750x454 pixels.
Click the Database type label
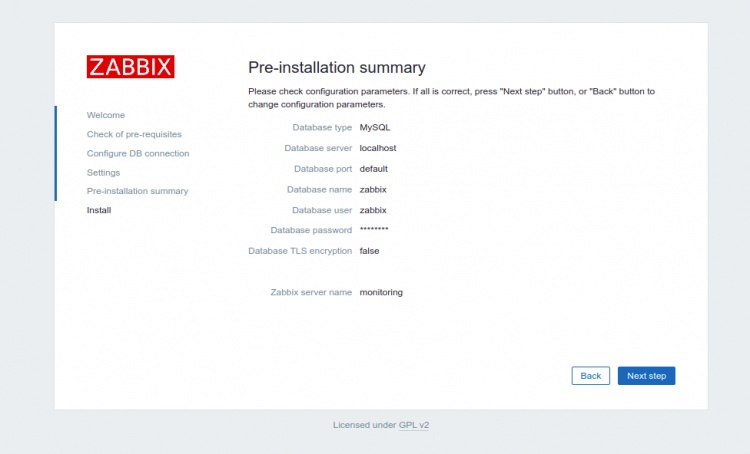tap(322, 127)
